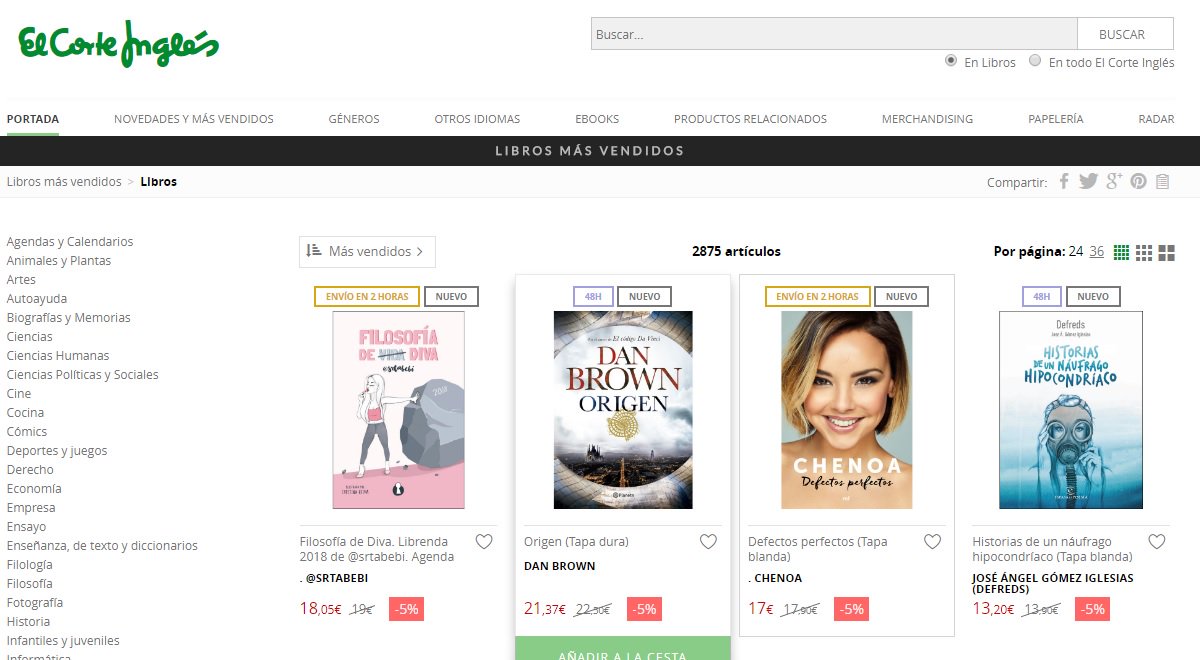The width and height of the screenshot is (1200, 660).
Task: Open 'Biografías y Memorias' category
Action: pyautogui.click(x=68, y=318)
